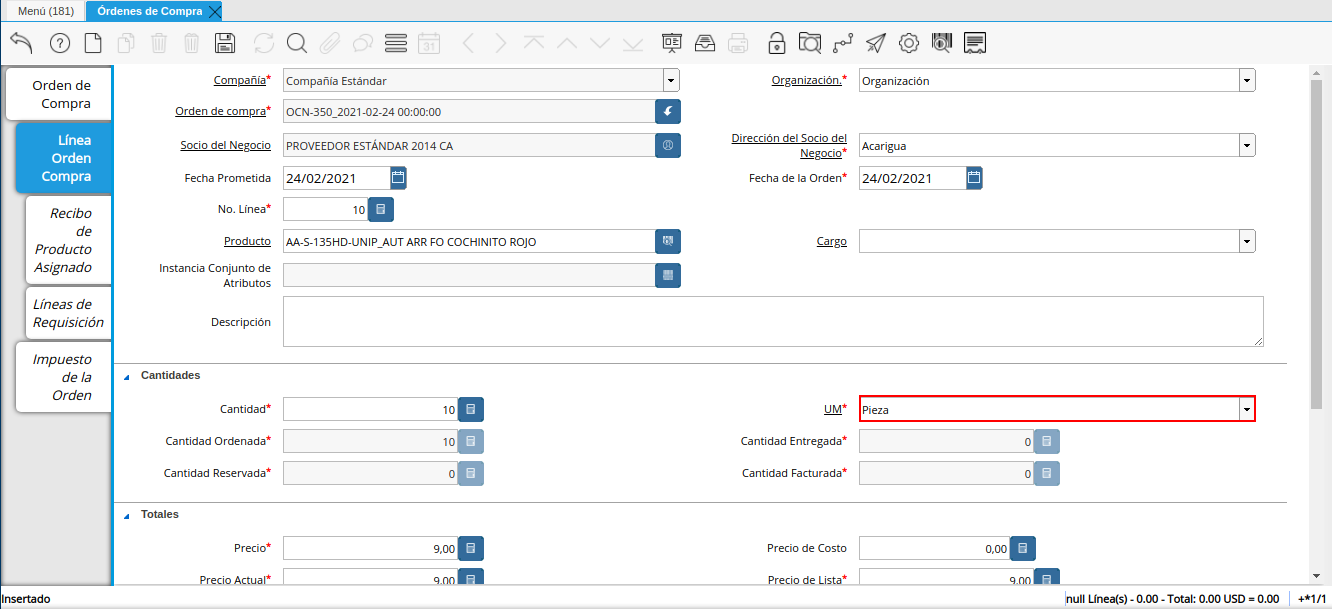
Task: Click the last toolbar certificate icon
Action: (976, 43)
